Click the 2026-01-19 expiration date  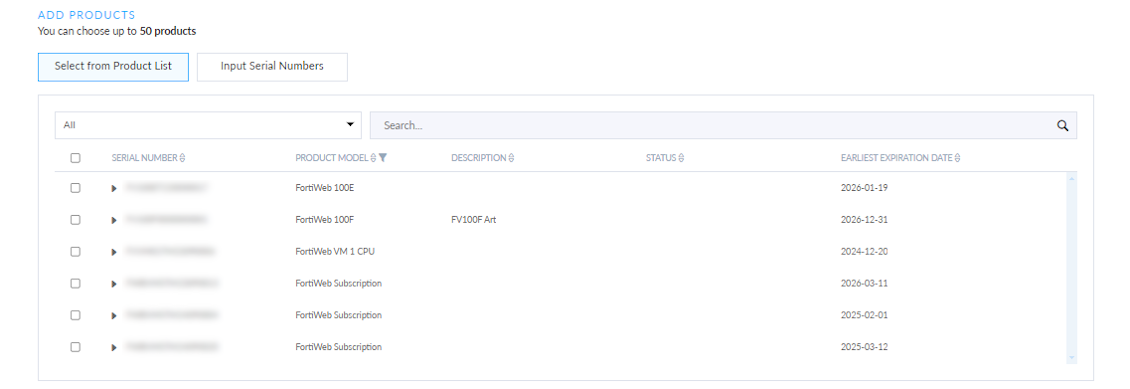[864, 187]
